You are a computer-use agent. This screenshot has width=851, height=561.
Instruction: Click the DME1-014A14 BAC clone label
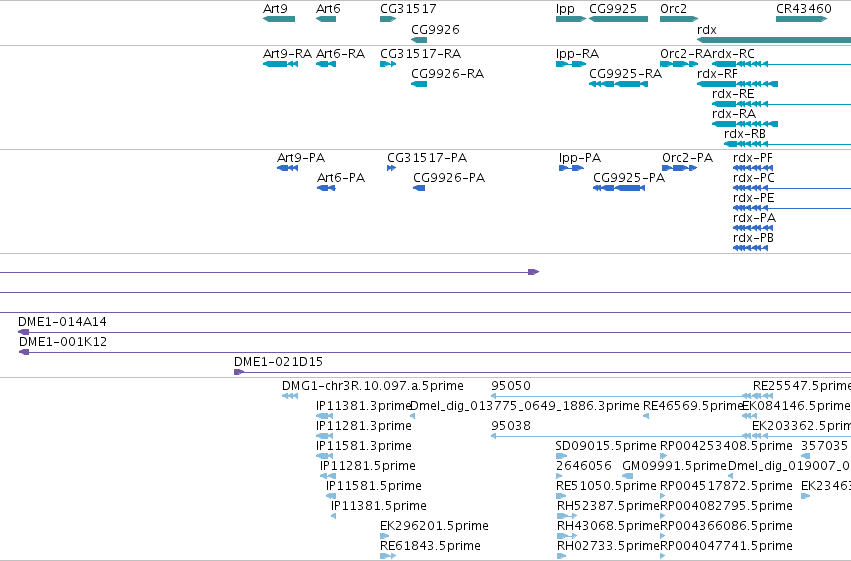(62, 322)
